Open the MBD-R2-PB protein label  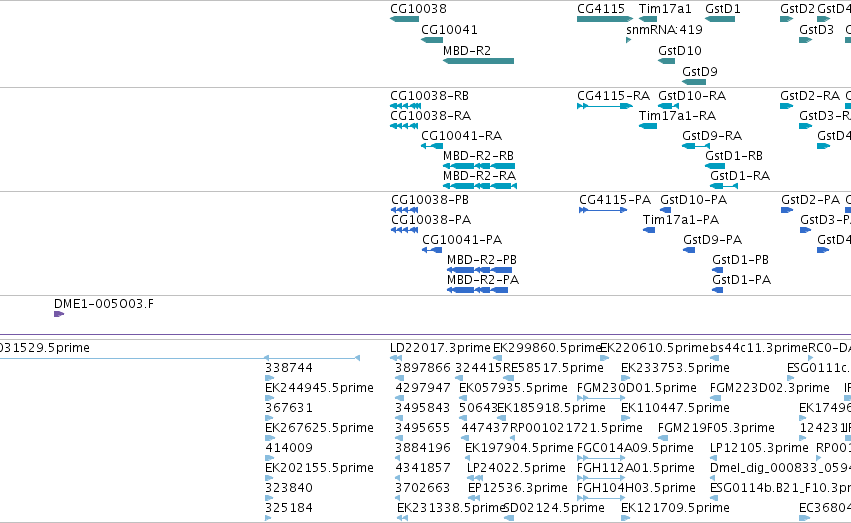coord(481,260)
